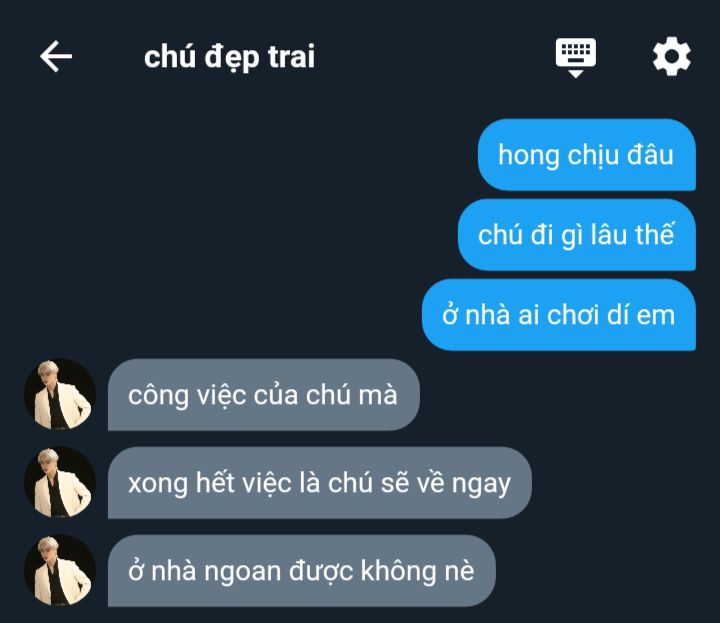Click the word "công" in the first grey bubble
Screen dimensions: 720x623
[x=158, y=396]
